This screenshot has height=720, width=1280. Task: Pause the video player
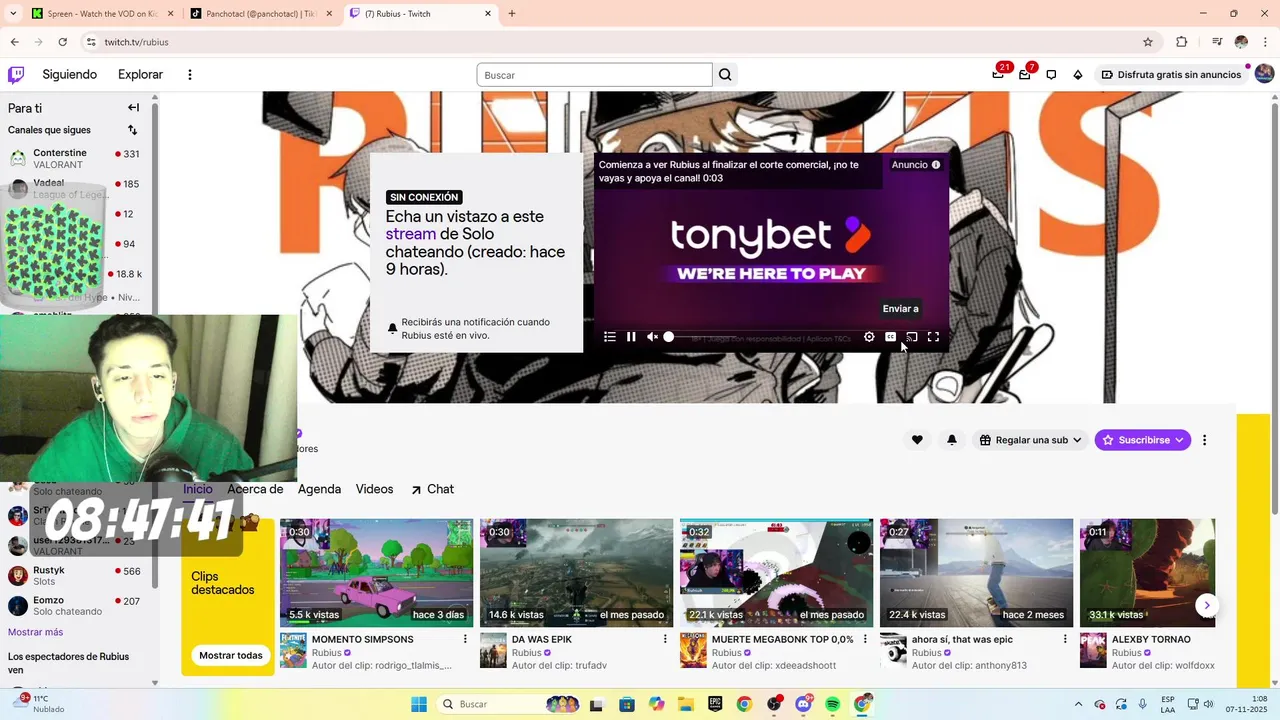tap(631, 337)
